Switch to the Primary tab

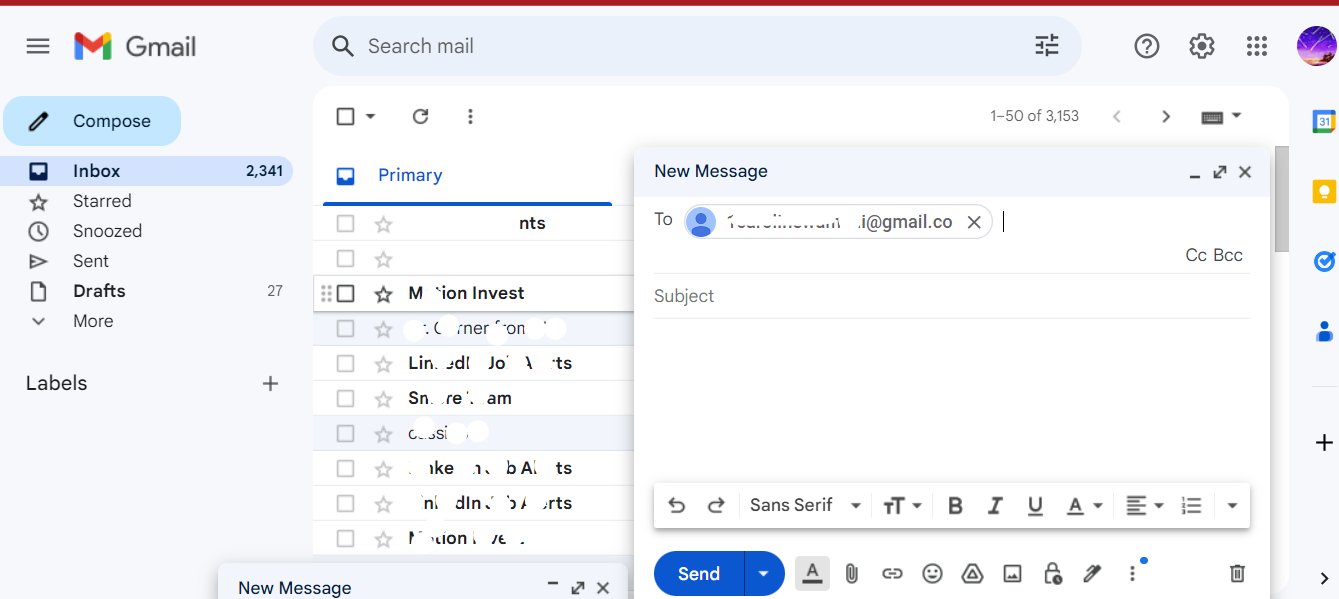tap(410, 175)
